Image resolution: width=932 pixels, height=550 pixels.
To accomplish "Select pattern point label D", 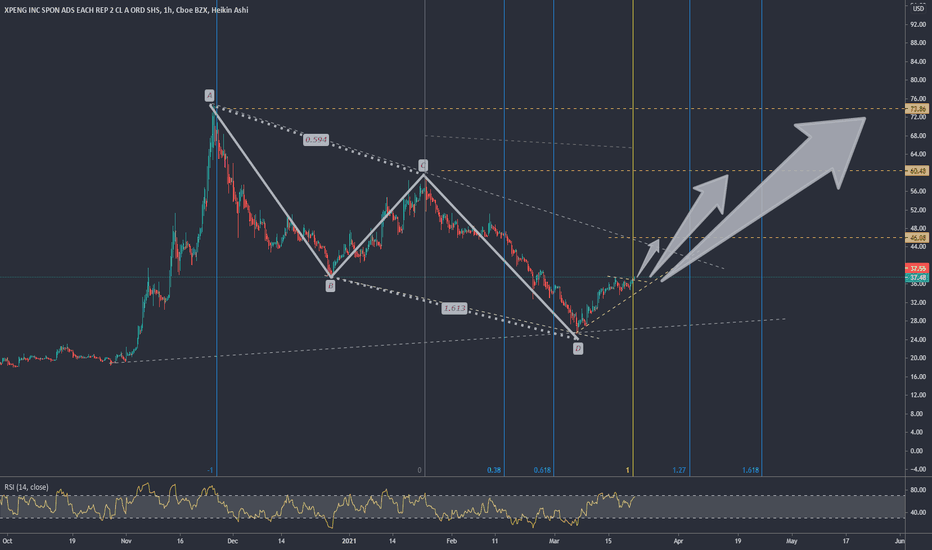I will tap(578, 349).
